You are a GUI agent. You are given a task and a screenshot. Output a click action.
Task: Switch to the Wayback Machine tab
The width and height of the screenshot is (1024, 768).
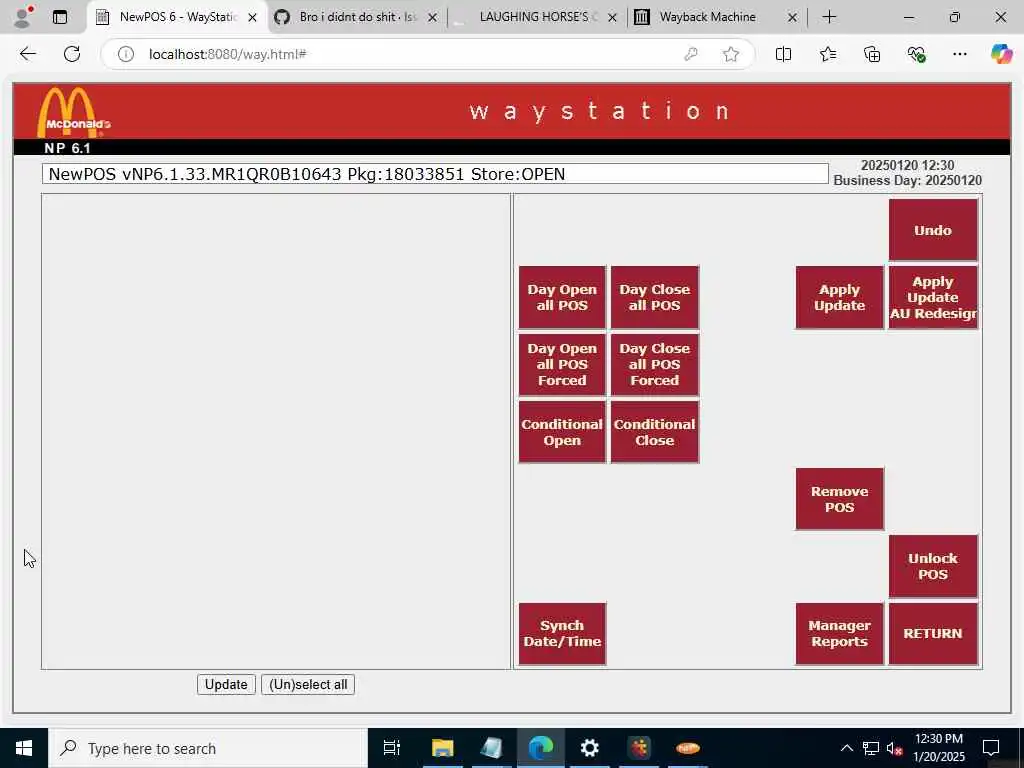(x=716, y=17)
